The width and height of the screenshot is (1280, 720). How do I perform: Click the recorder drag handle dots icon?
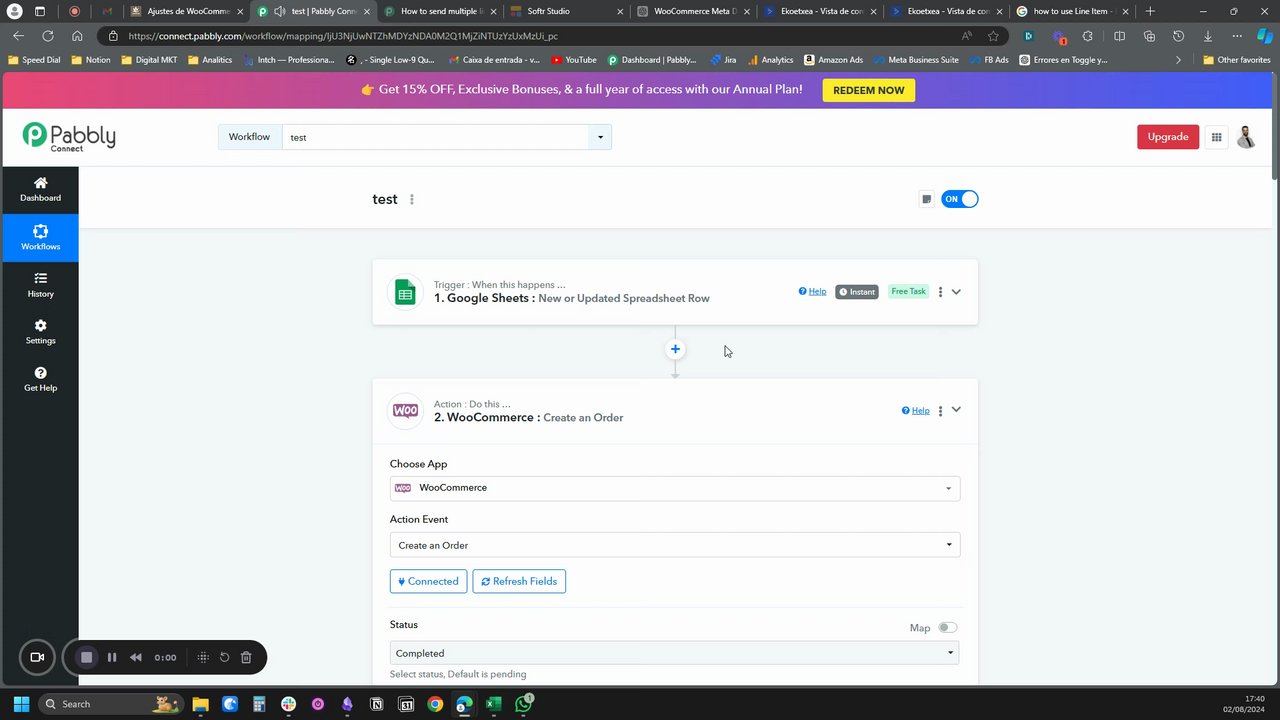pos(203,657)
